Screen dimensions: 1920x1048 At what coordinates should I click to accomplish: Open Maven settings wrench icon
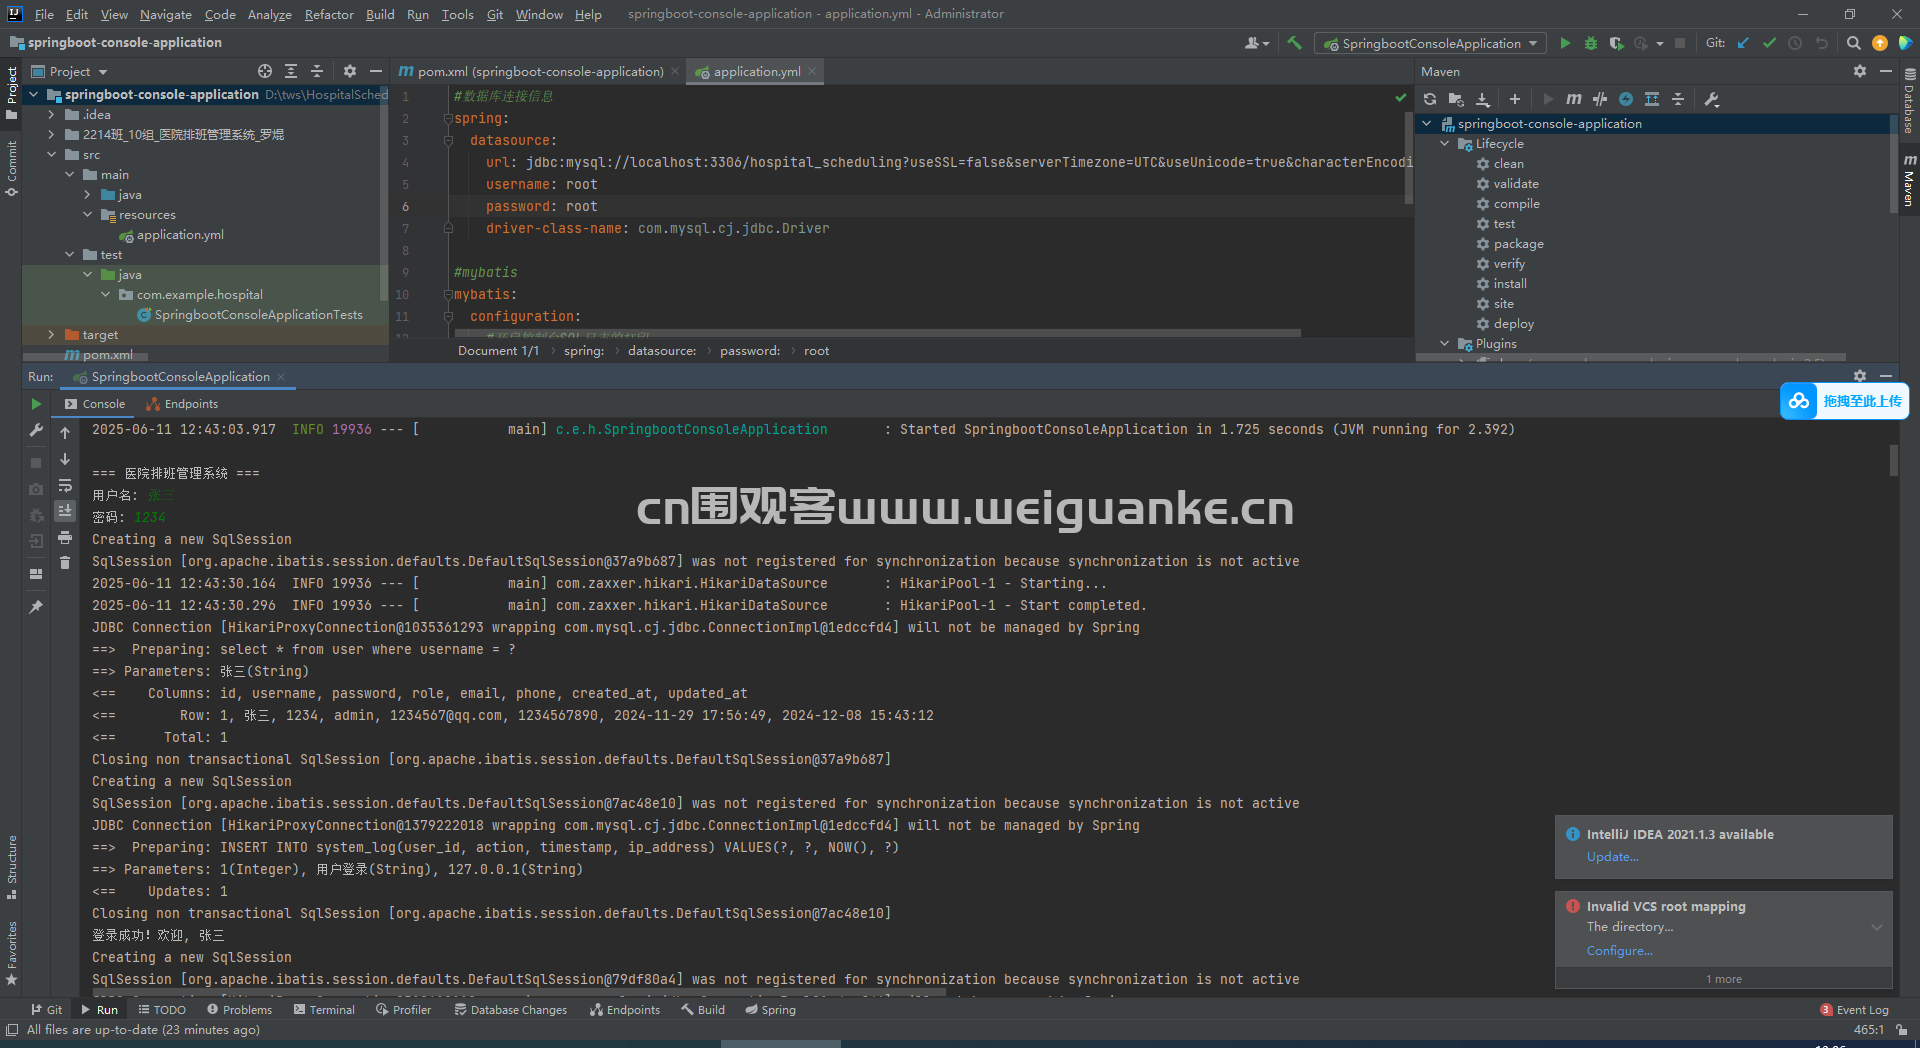(1711, 99)
